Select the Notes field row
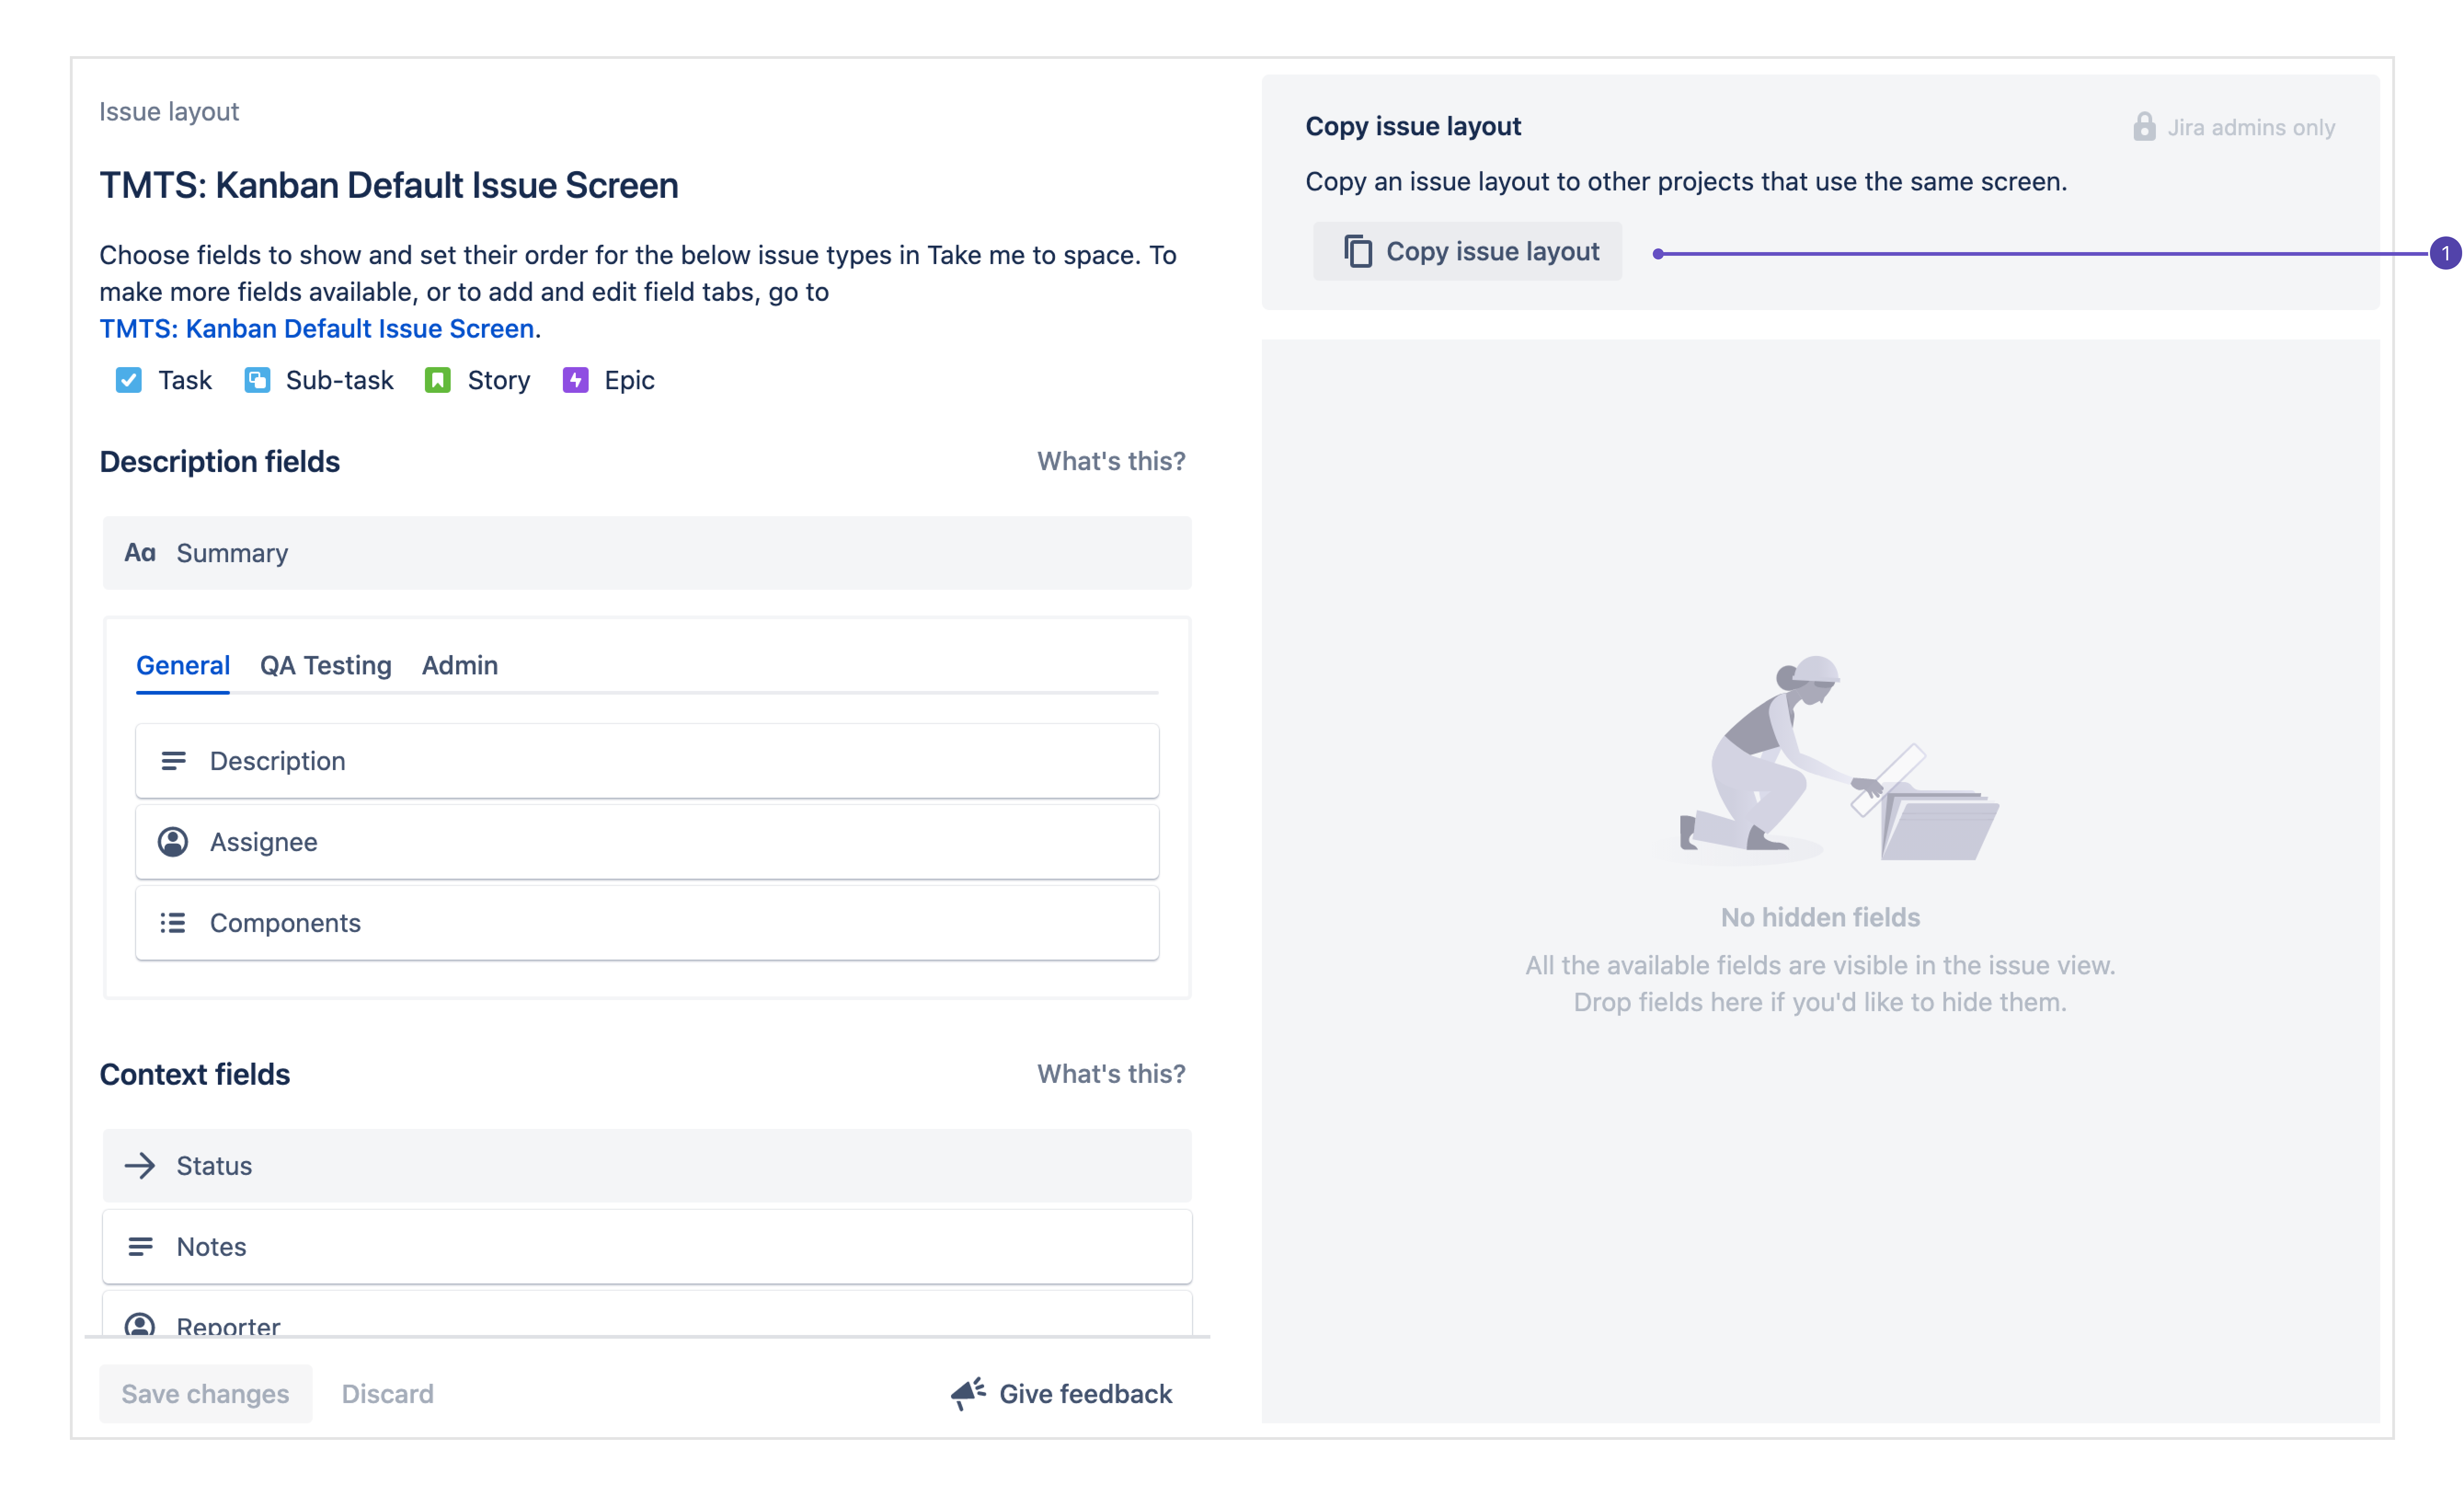2464x1496 pixels. pyautogui.click(x=647, y=1247)
